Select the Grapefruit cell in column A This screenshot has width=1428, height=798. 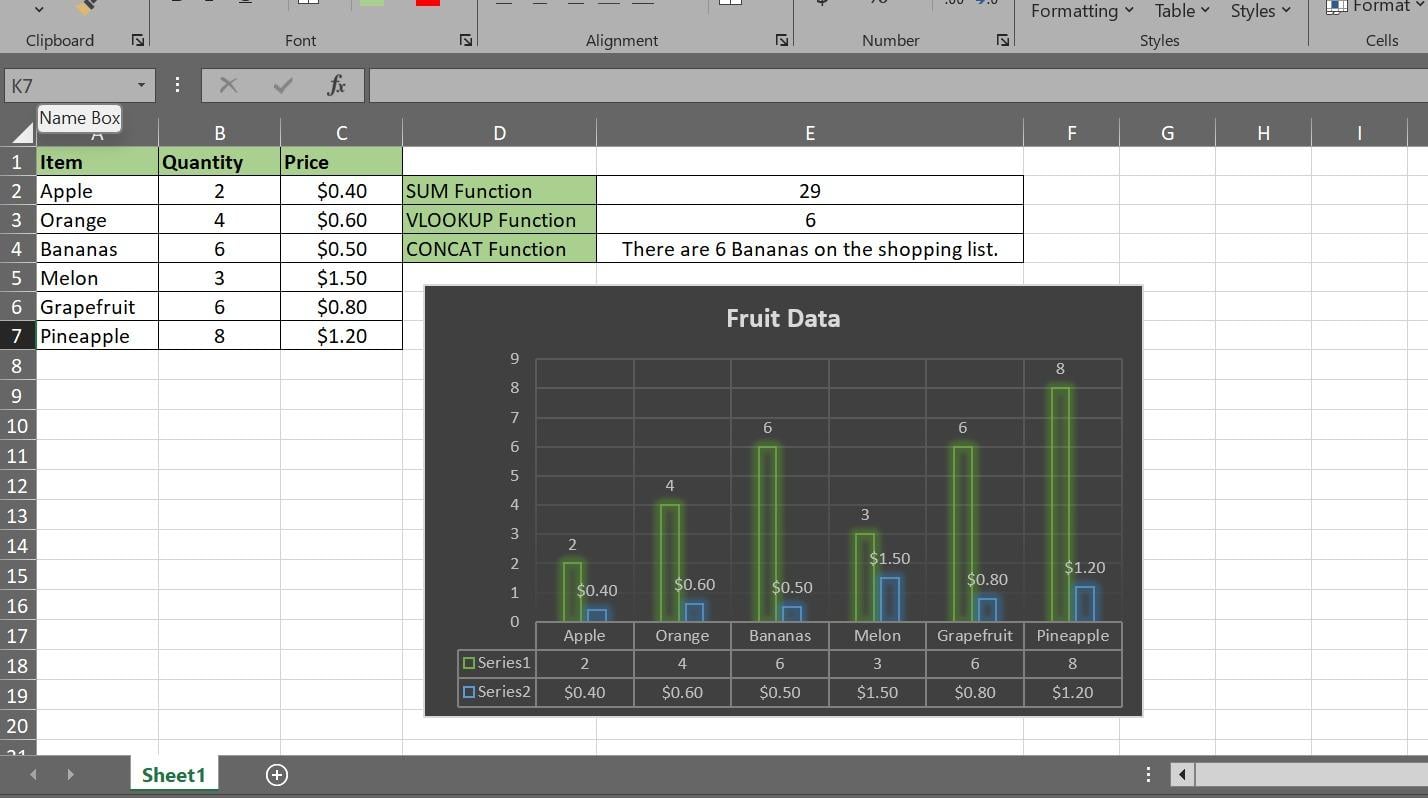pyautogui.click(x=97, y=307)
